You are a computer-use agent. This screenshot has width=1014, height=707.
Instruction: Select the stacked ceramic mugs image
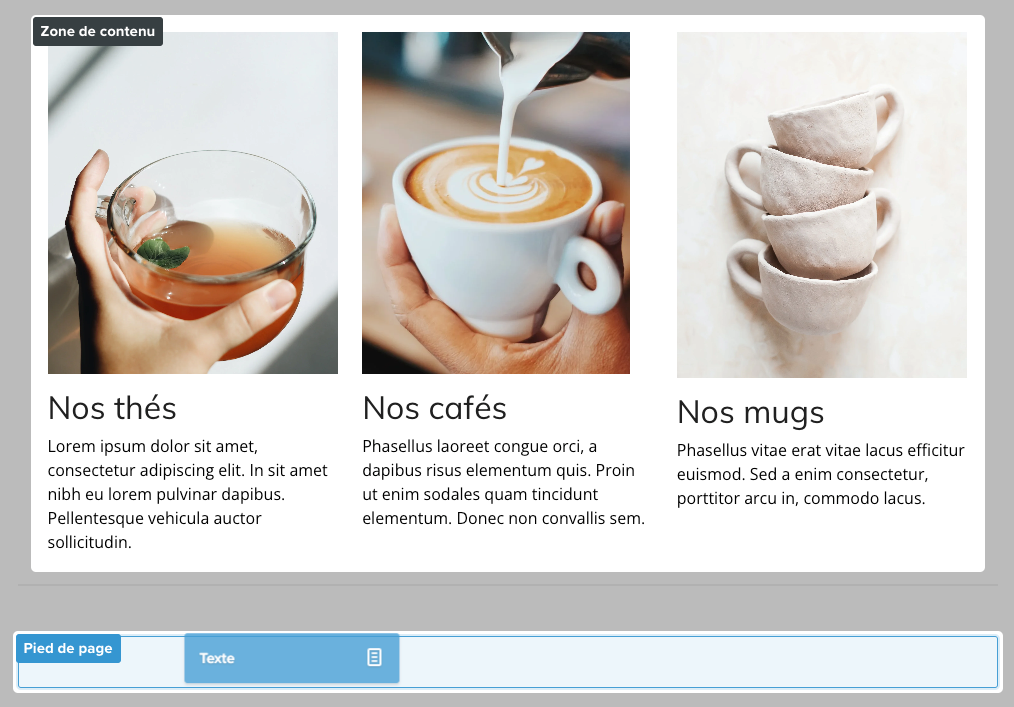click(821, 204)
